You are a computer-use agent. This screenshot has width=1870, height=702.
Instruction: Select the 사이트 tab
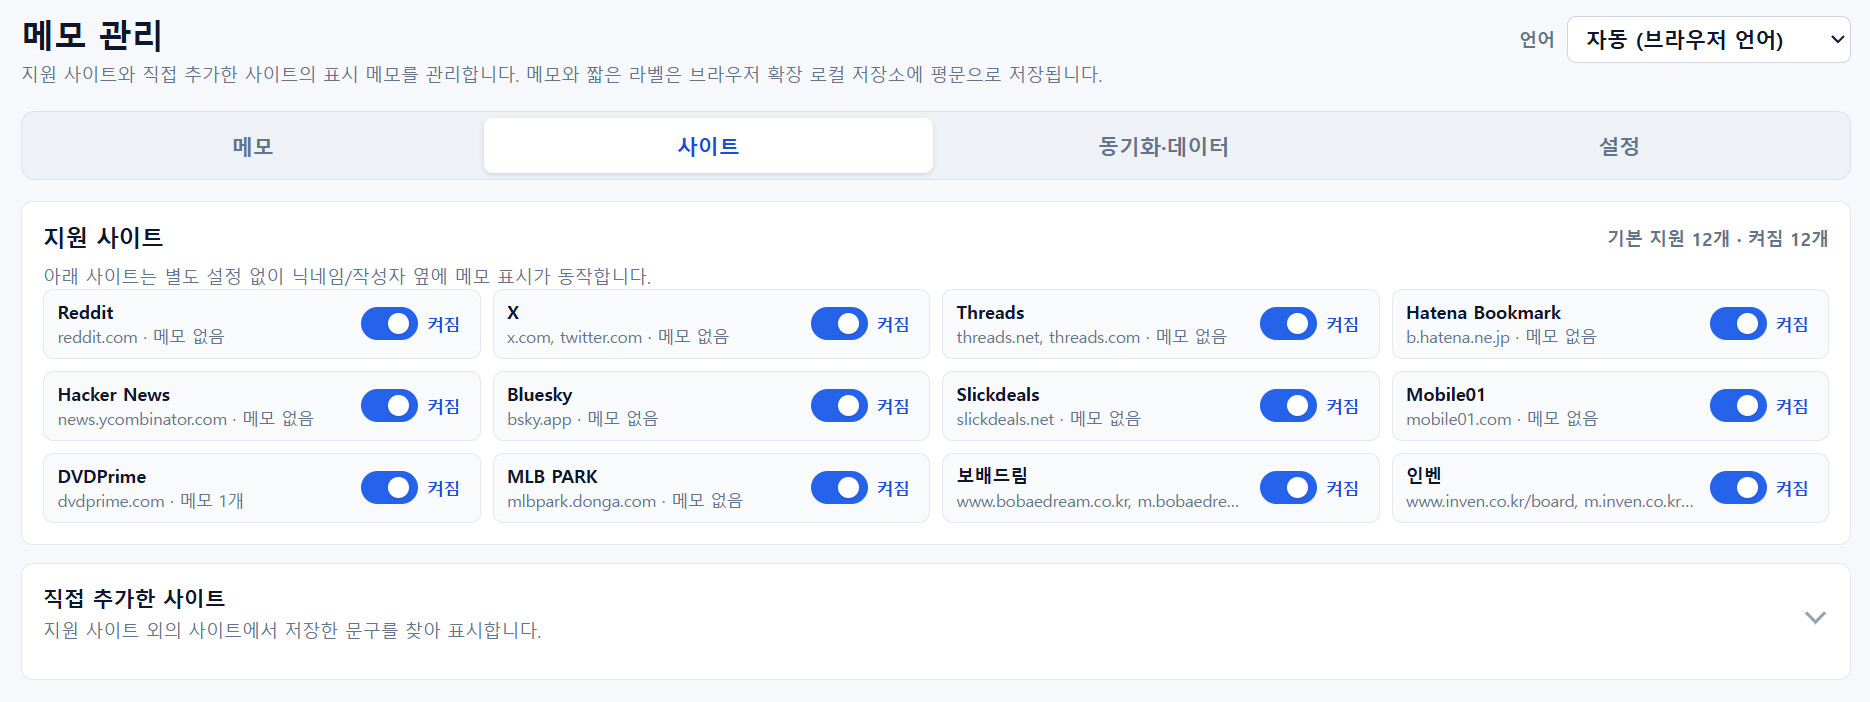[x=708, y=146]
